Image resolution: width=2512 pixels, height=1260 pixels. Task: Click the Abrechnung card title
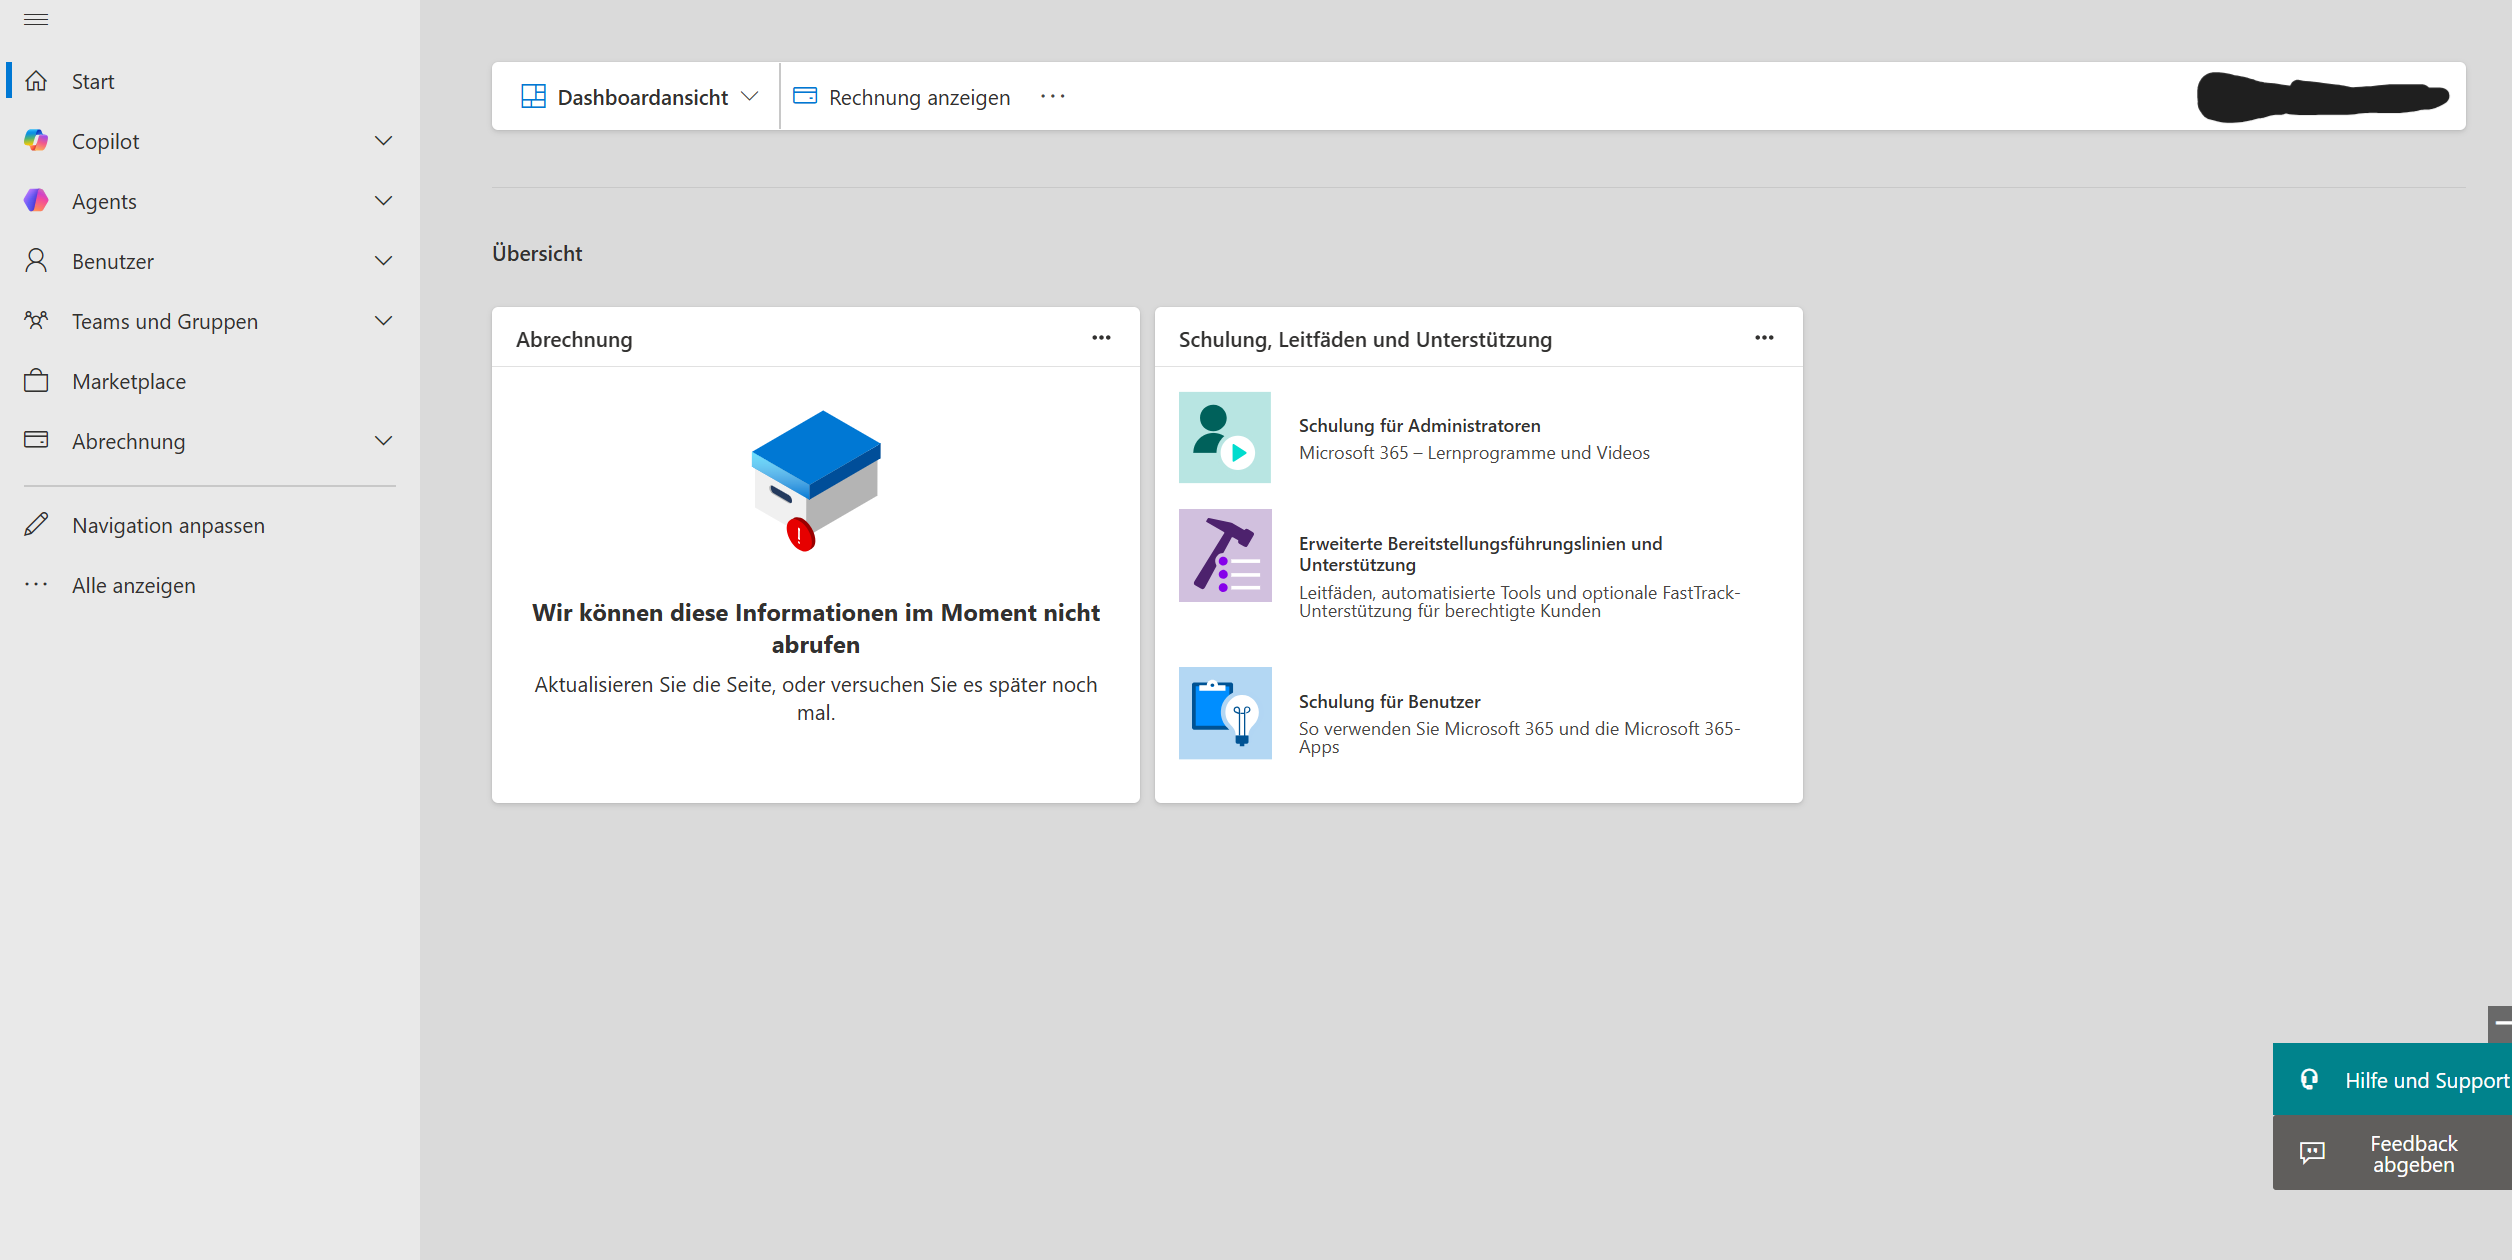(x=574, y=339)
